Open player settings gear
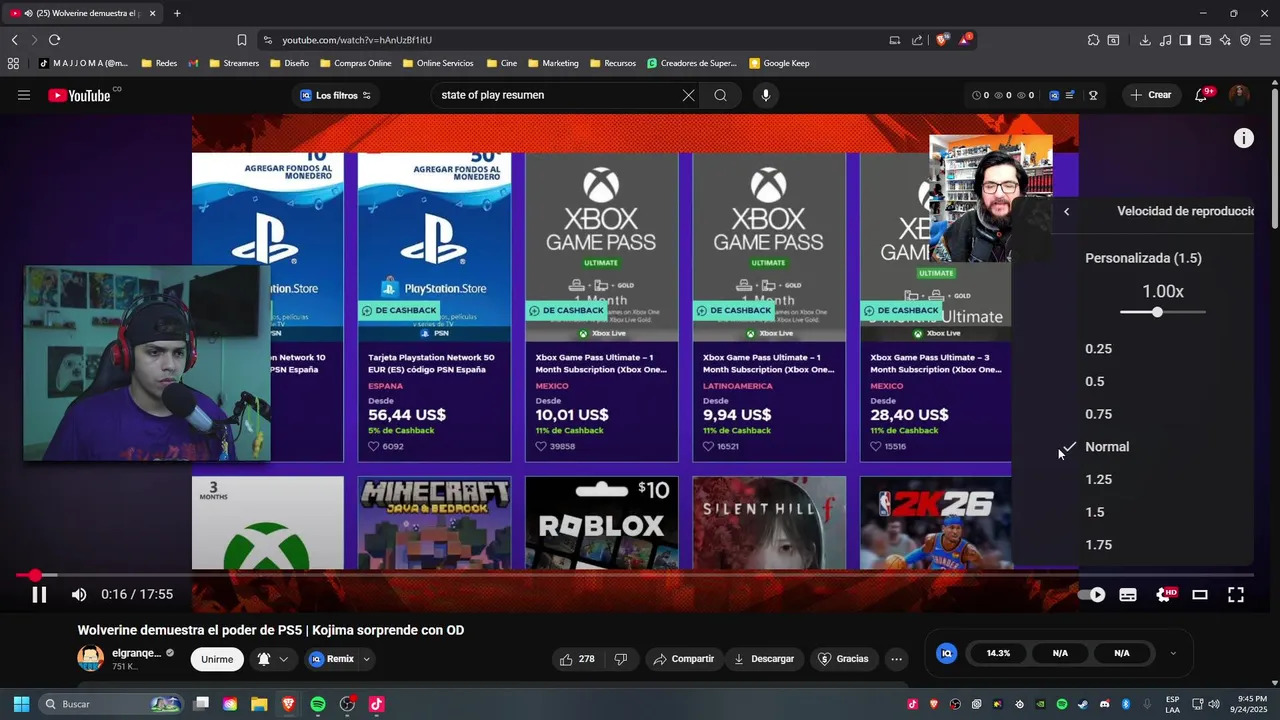 1165,595
